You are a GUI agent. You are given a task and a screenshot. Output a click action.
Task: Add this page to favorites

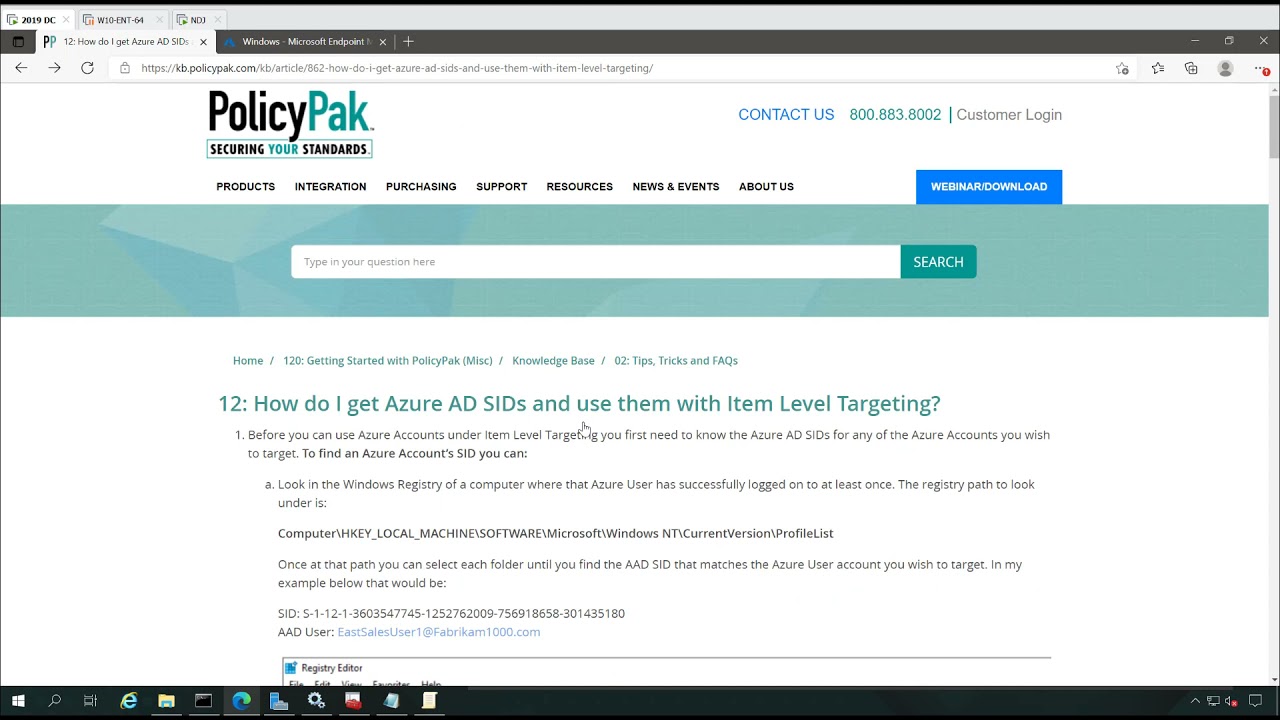(1122, 68)
